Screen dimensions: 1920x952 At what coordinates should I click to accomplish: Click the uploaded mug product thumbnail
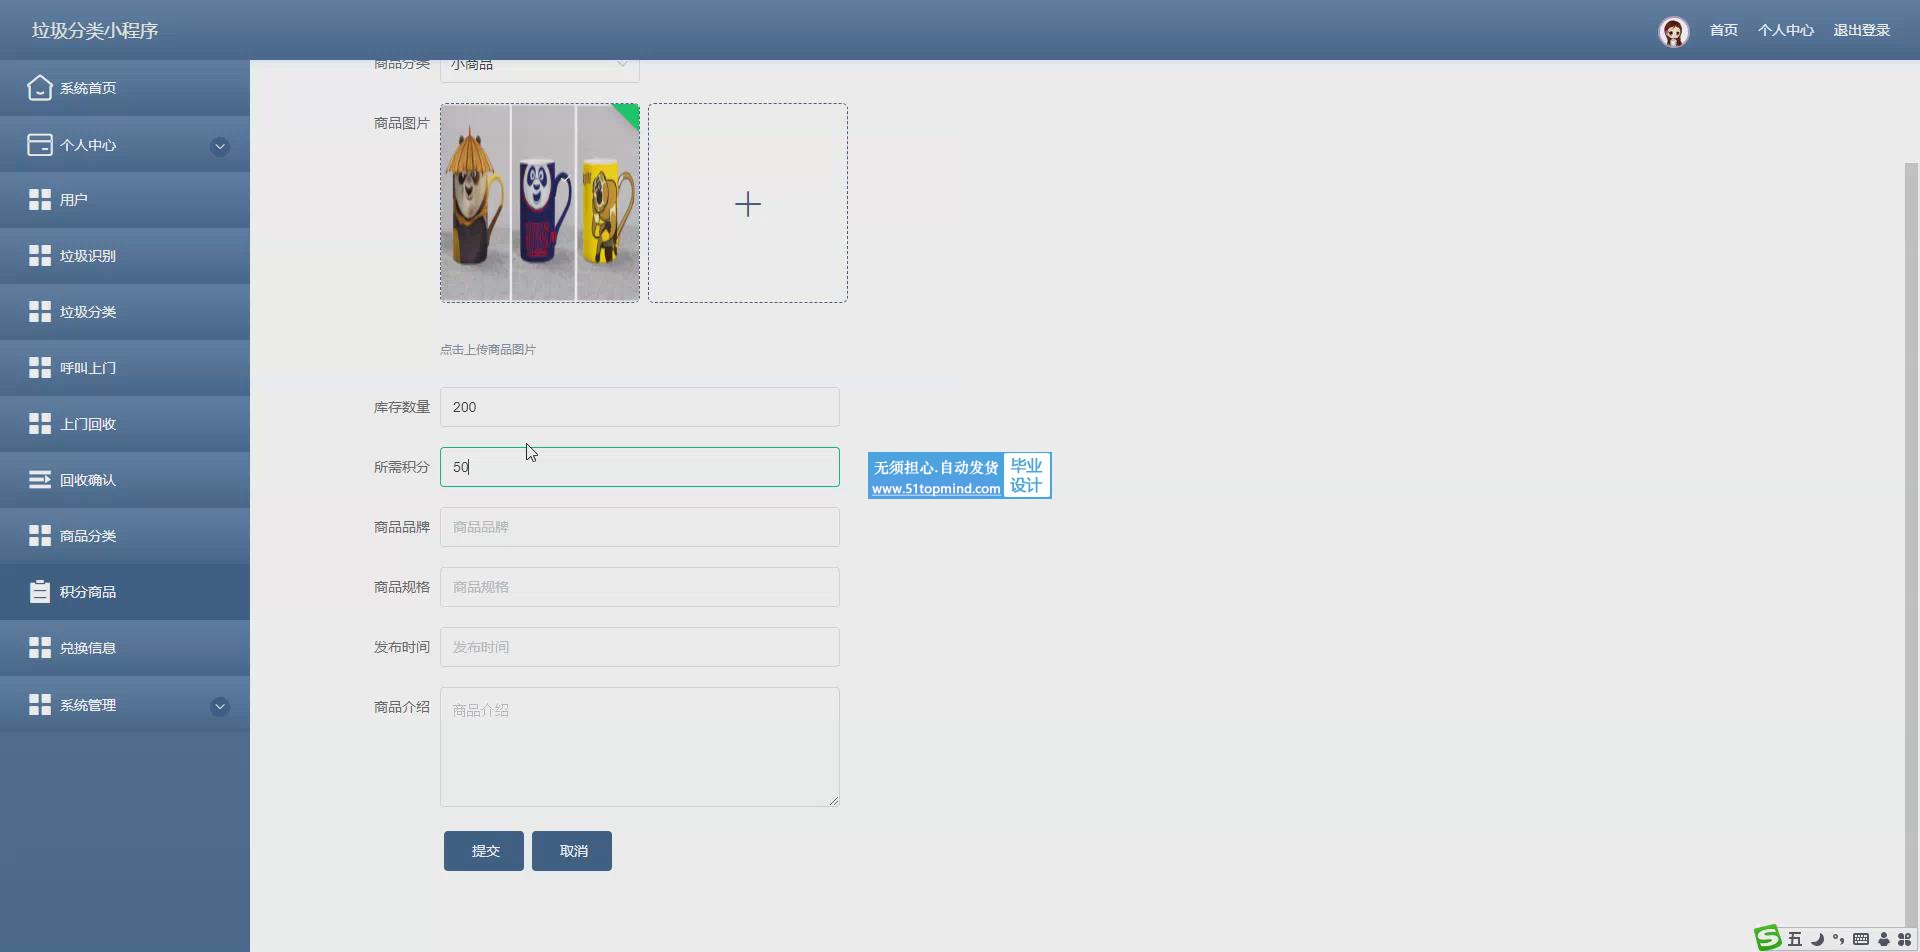[539, 203]
